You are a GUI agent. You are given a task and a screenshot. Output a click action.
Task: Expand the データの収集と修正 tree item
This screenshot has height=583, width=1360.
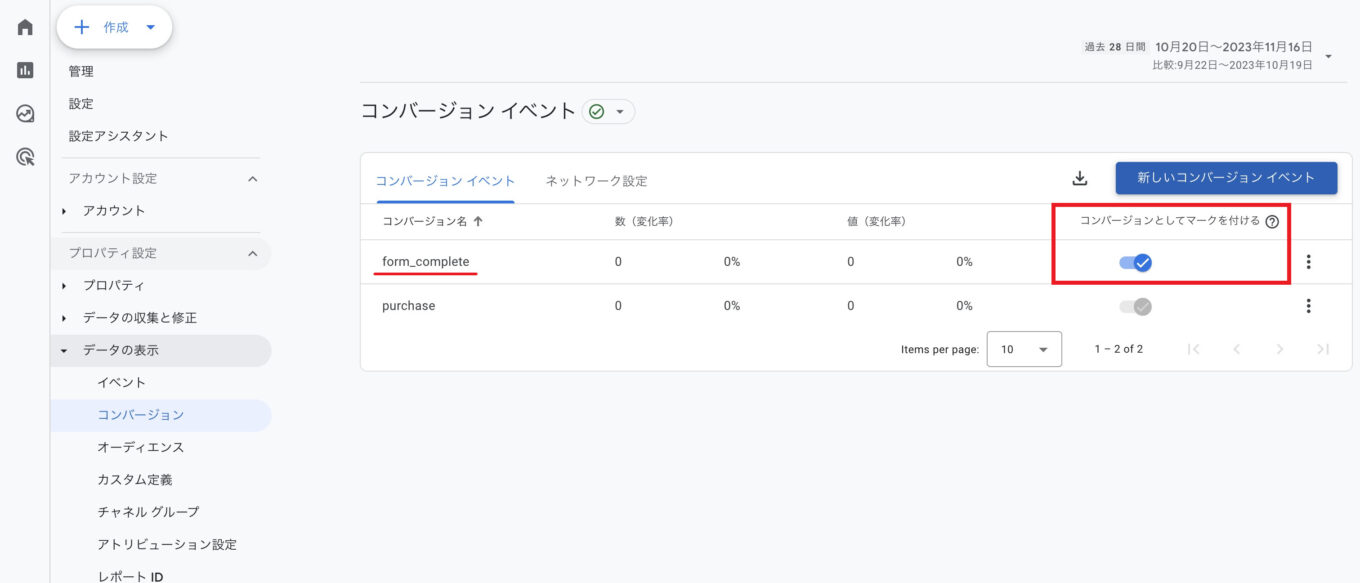pyautogui.click(x=65, y=318)
